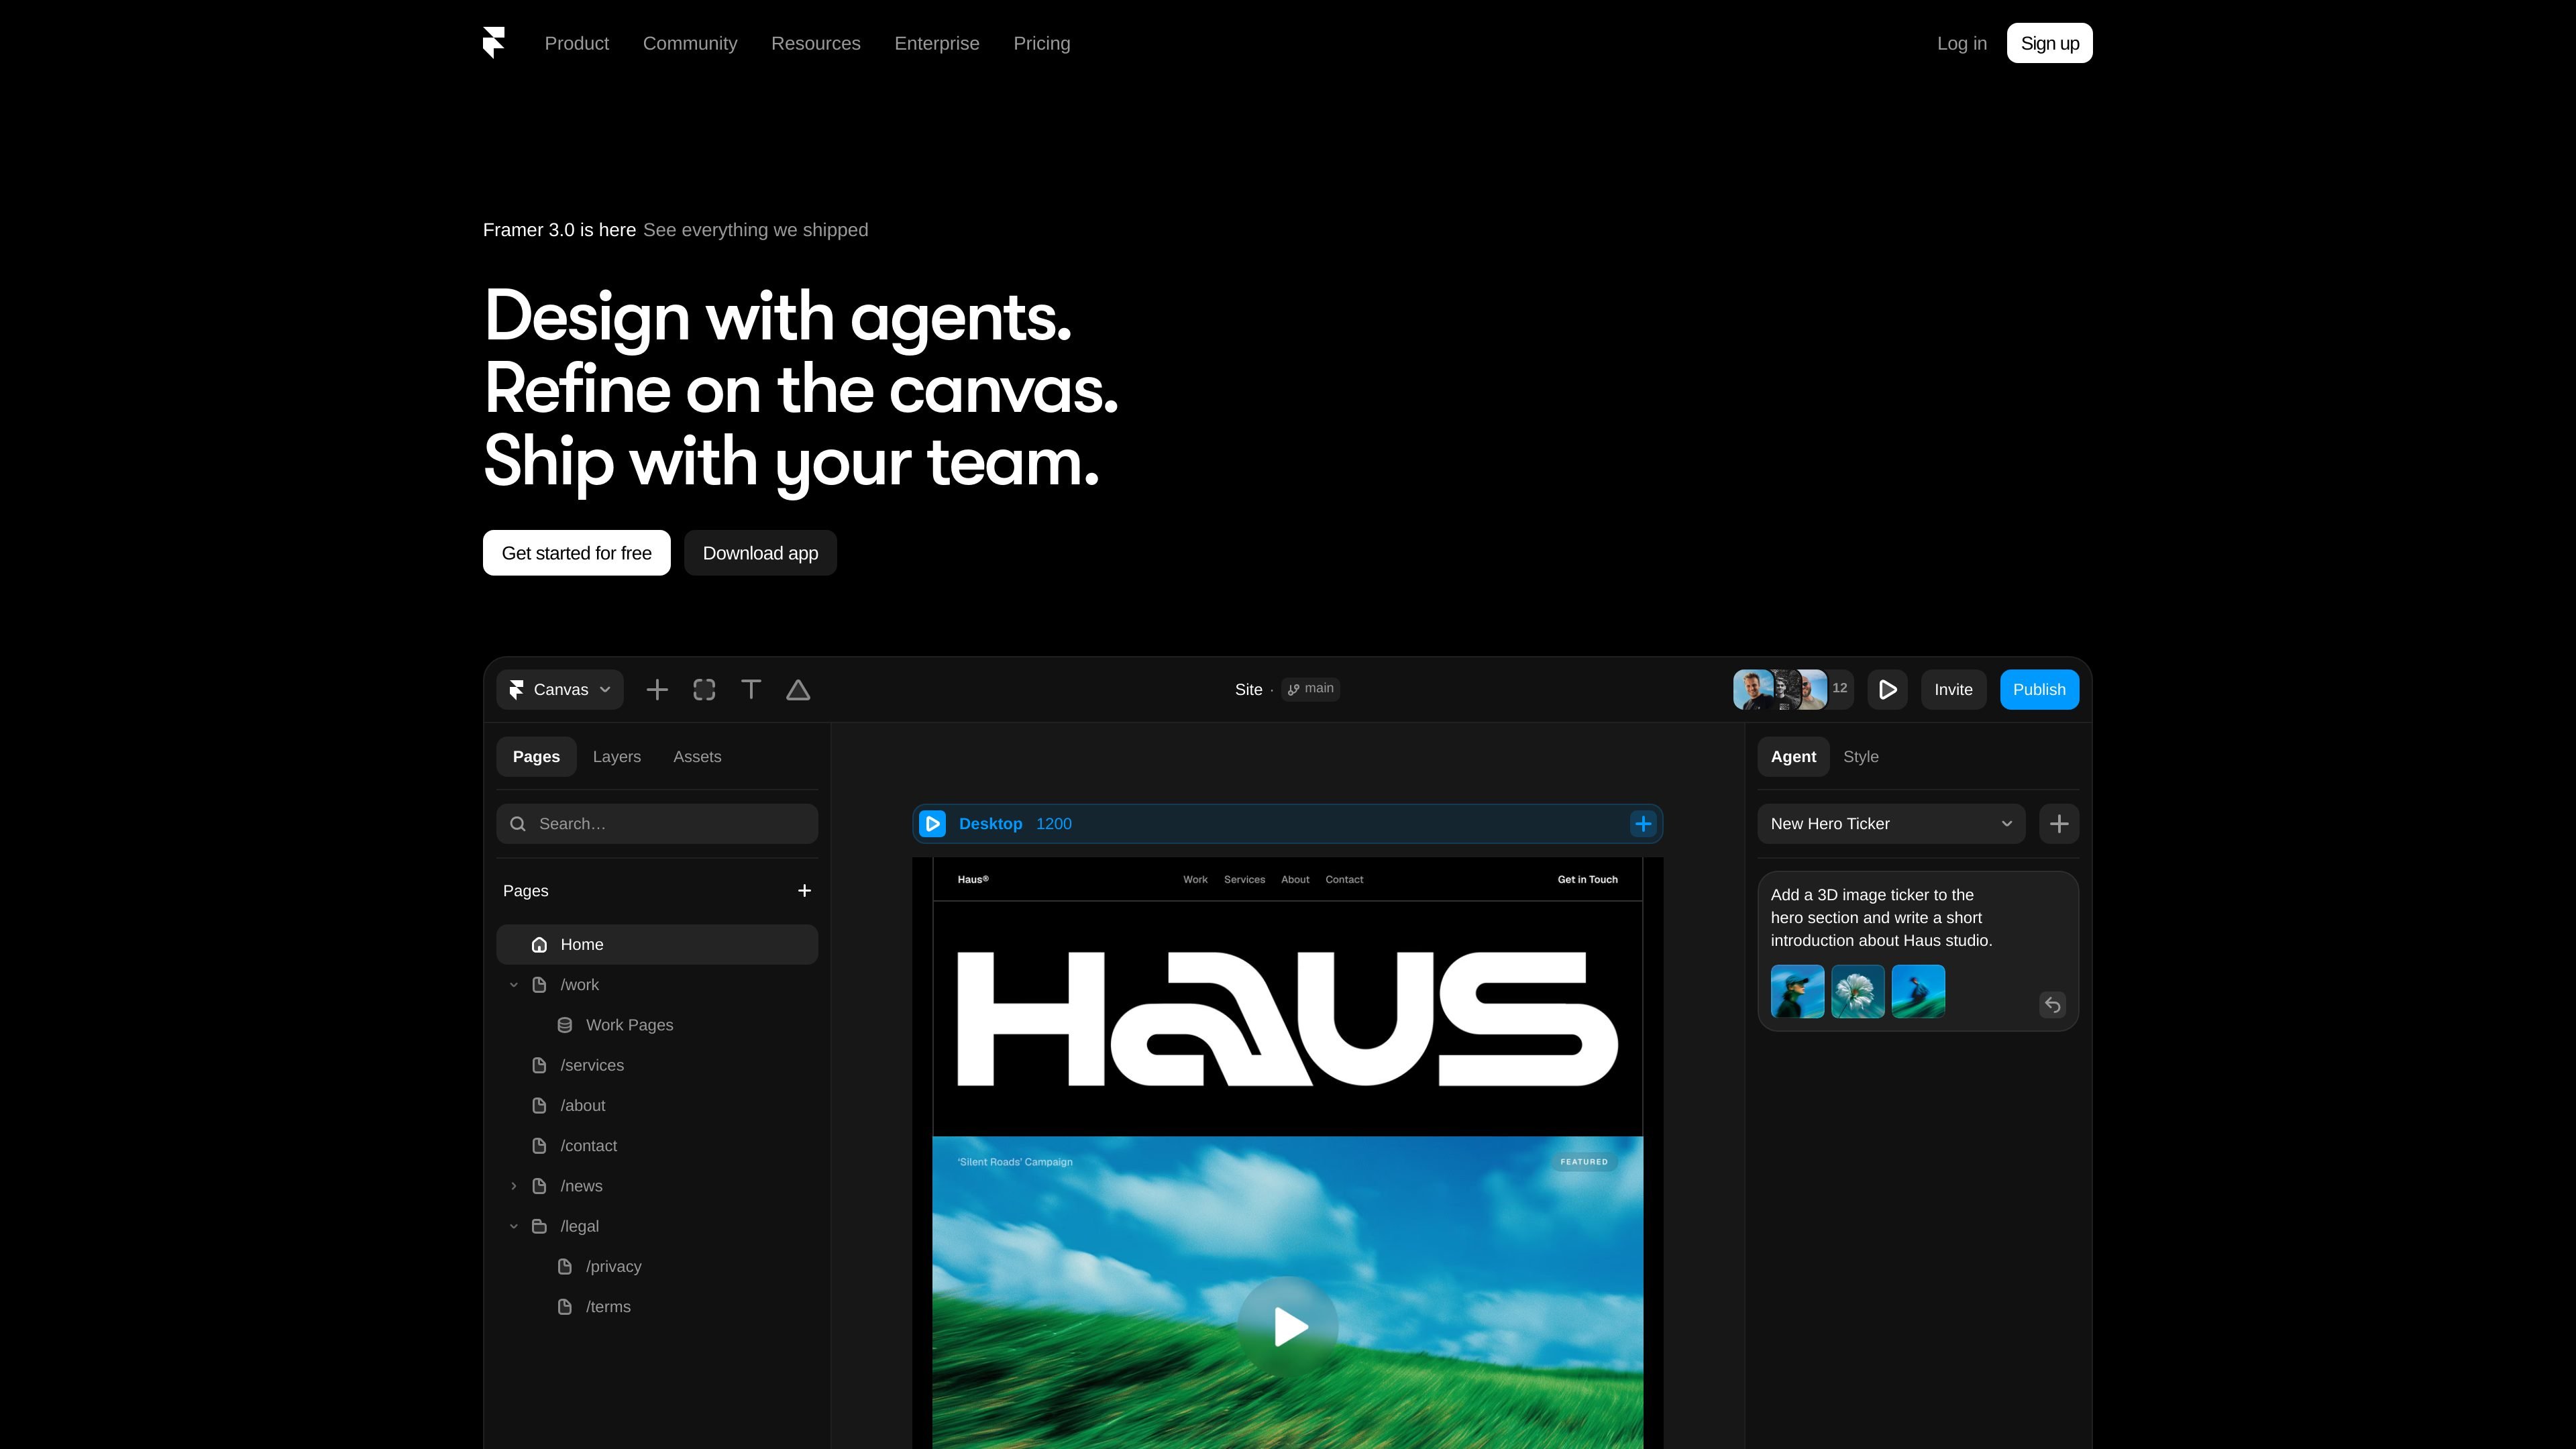Select the /services page
Screen dimensions: 2576x1449
657,1066
